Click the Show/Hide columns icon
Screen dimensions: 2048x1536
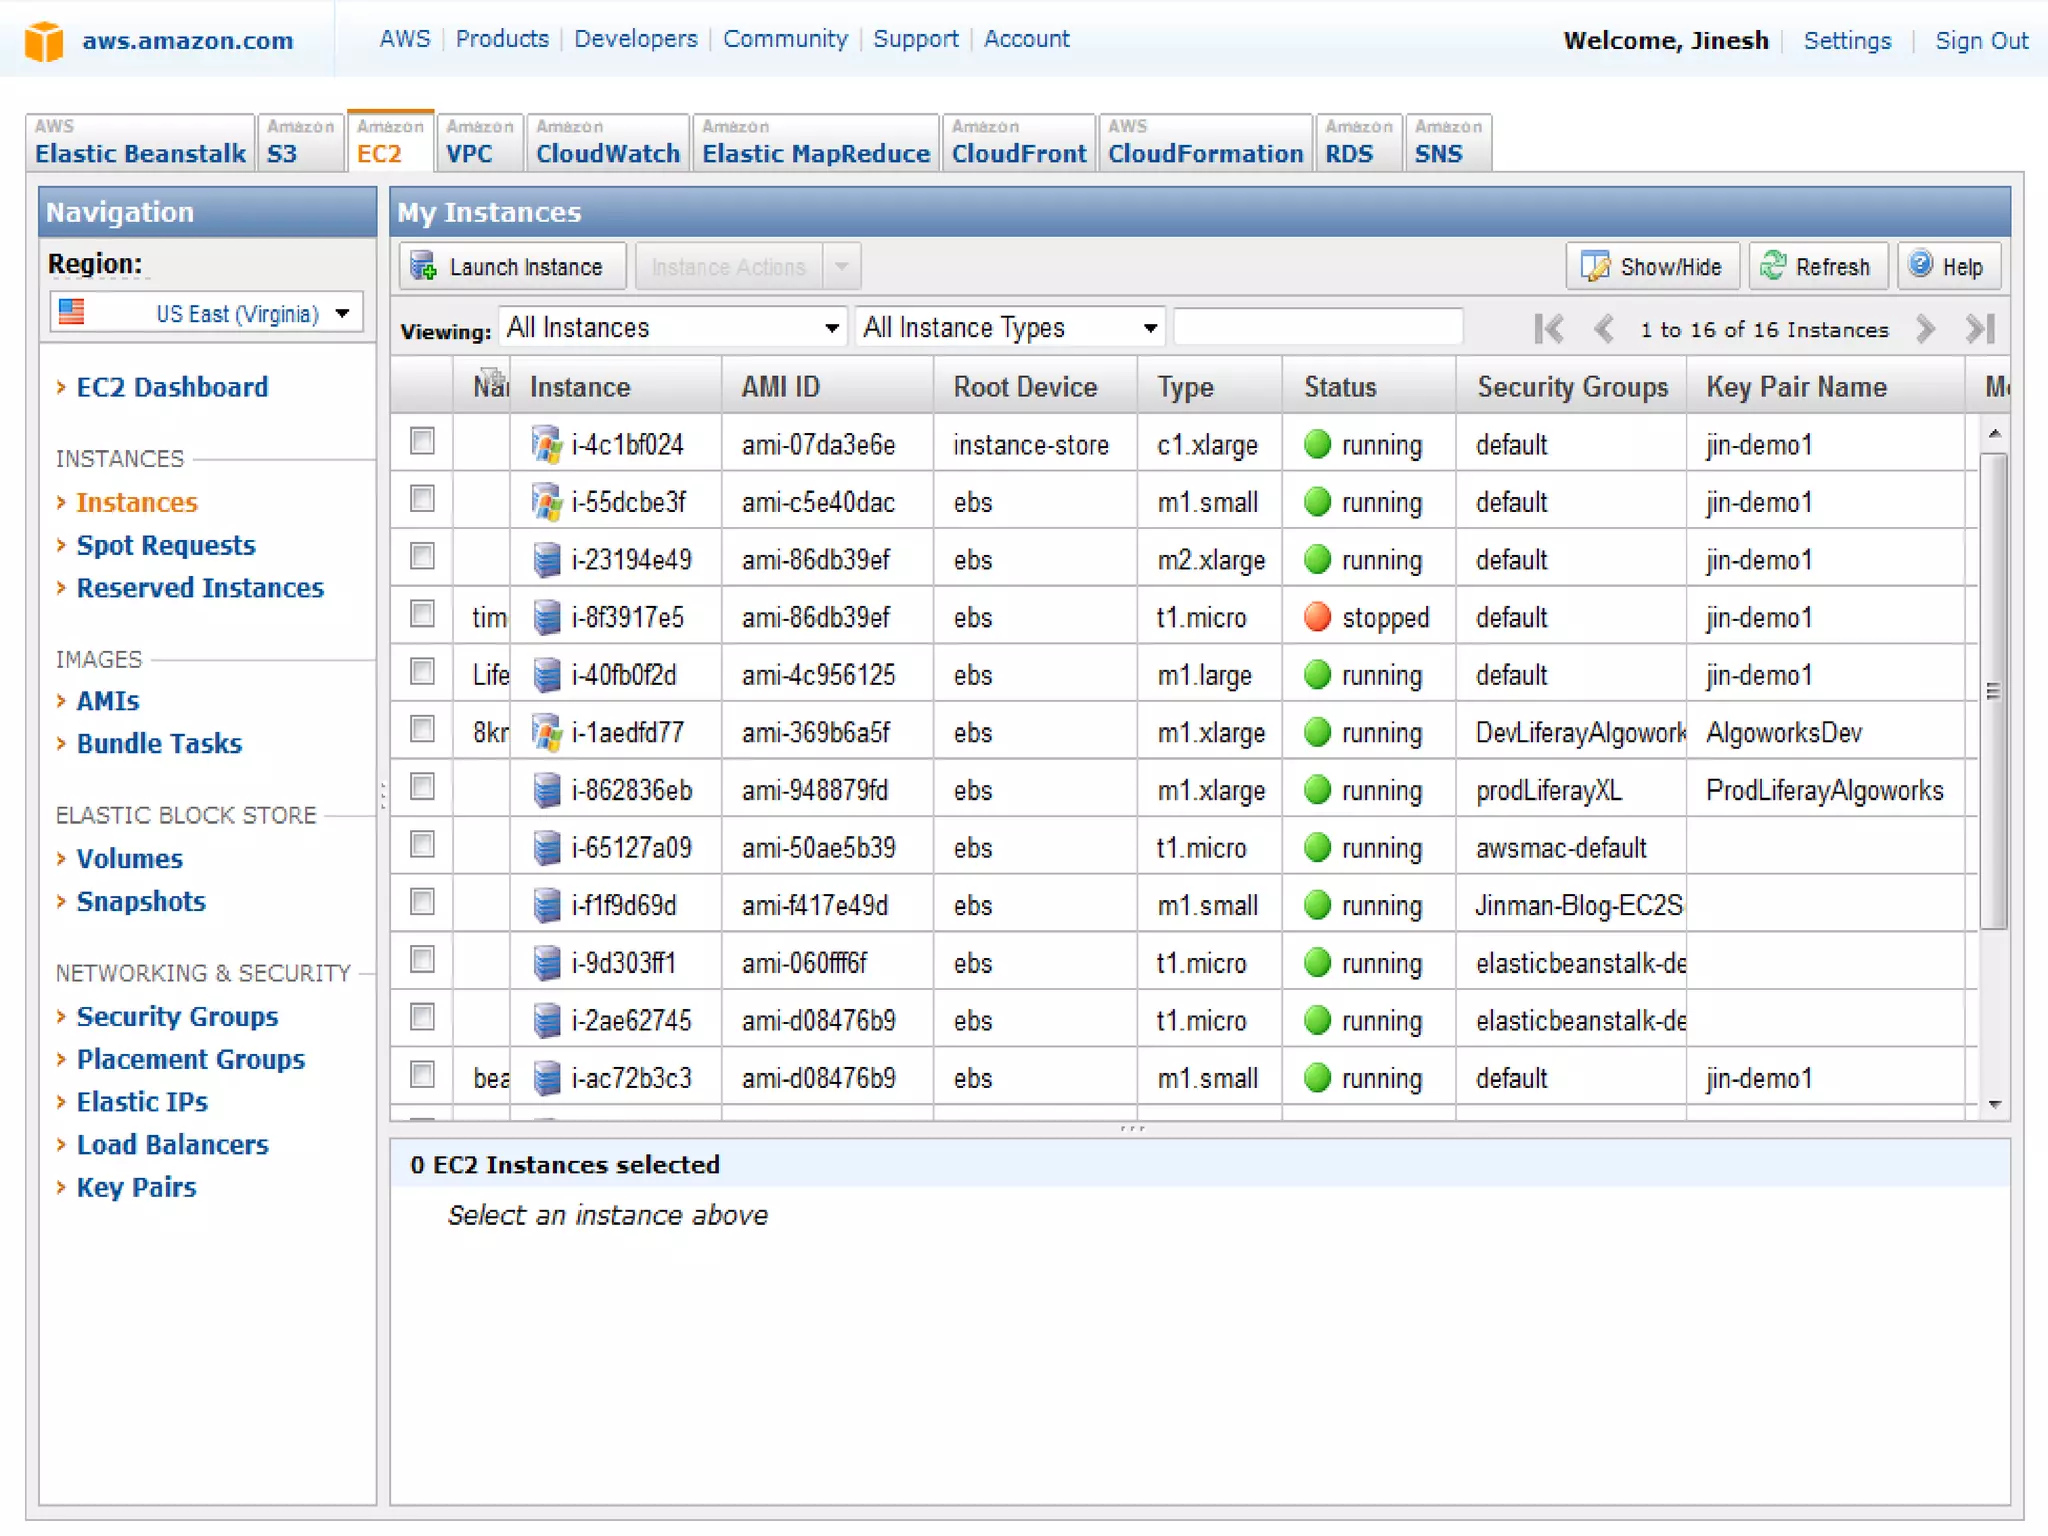(1595, 267)
